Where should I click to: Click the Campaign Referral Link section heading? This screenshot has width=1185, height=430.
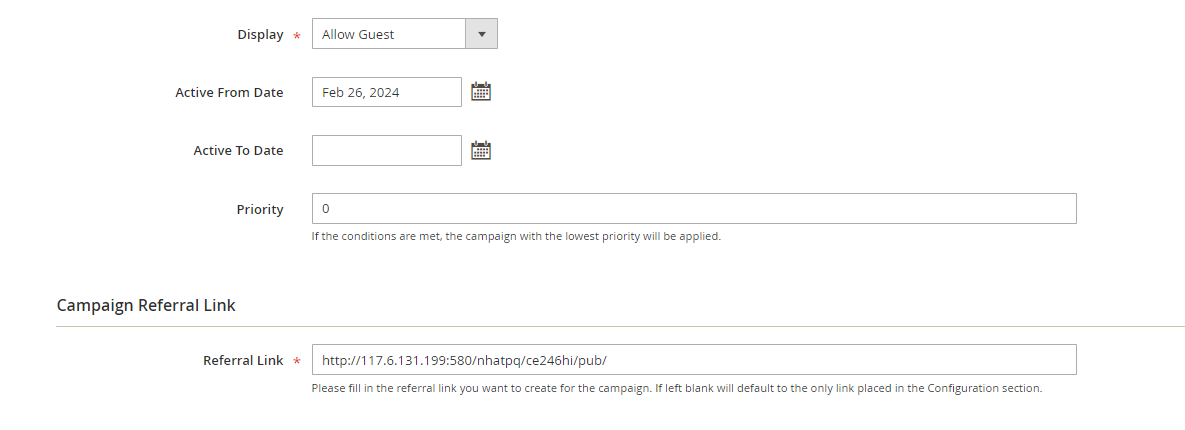point(146,305)
